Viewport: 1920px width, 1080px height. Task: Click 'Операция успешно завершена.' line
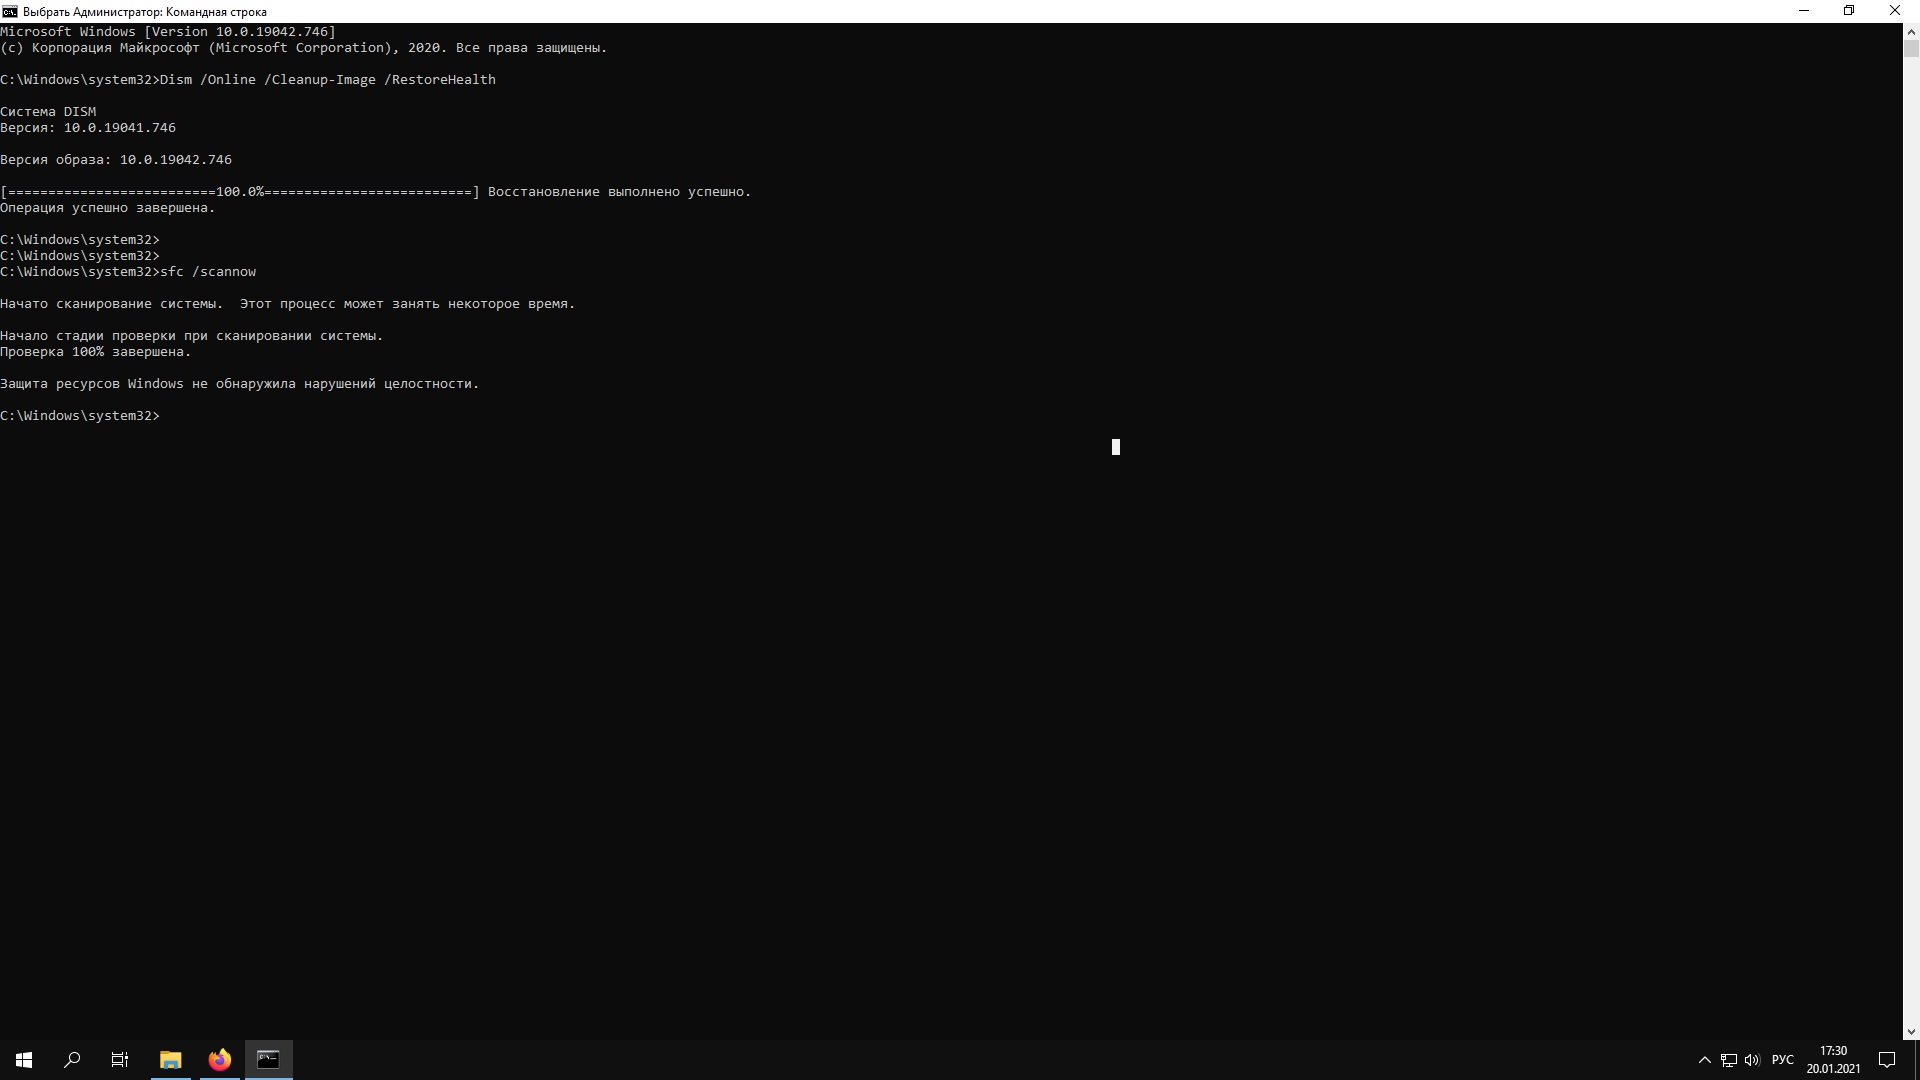(x=108, y=208)
